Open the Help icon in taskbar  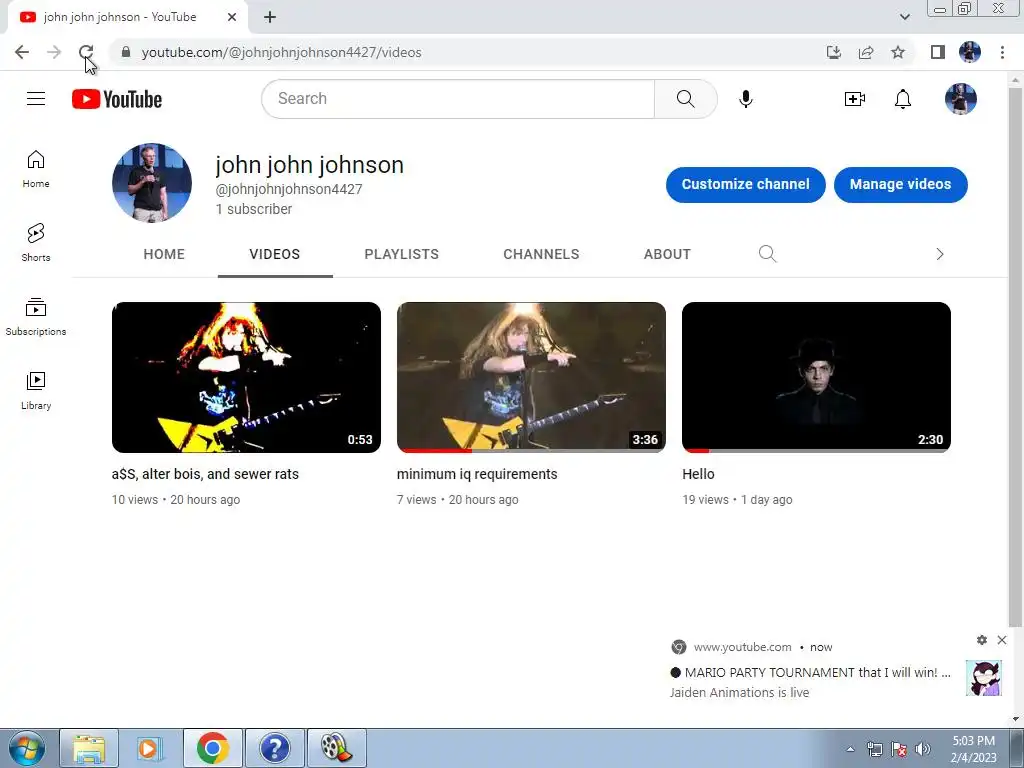pyautogui.click(x=274, y=748)
